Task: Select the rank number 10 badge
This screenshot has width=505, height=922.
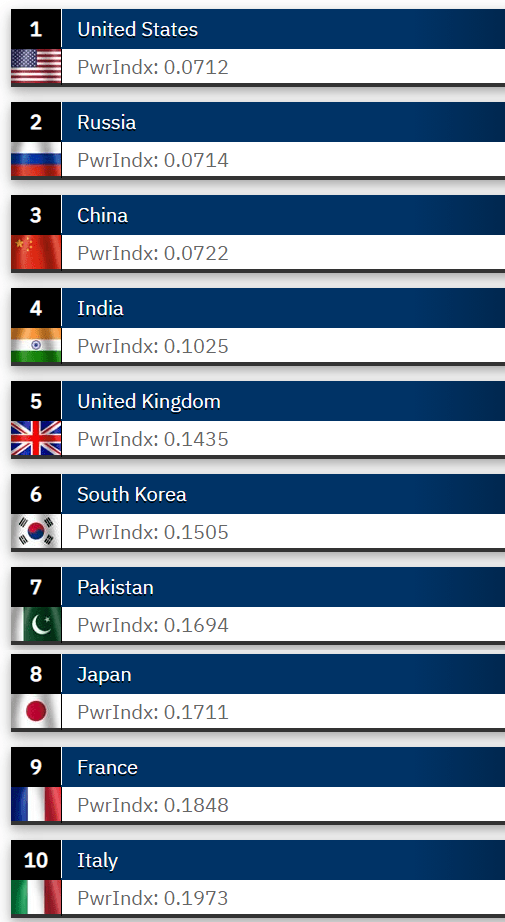Action: point(36,860)
